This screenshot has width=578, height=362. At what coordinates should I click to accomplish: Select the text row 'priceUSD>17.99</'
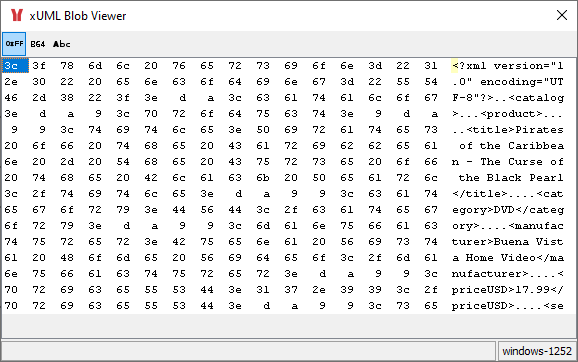[508, 290]
